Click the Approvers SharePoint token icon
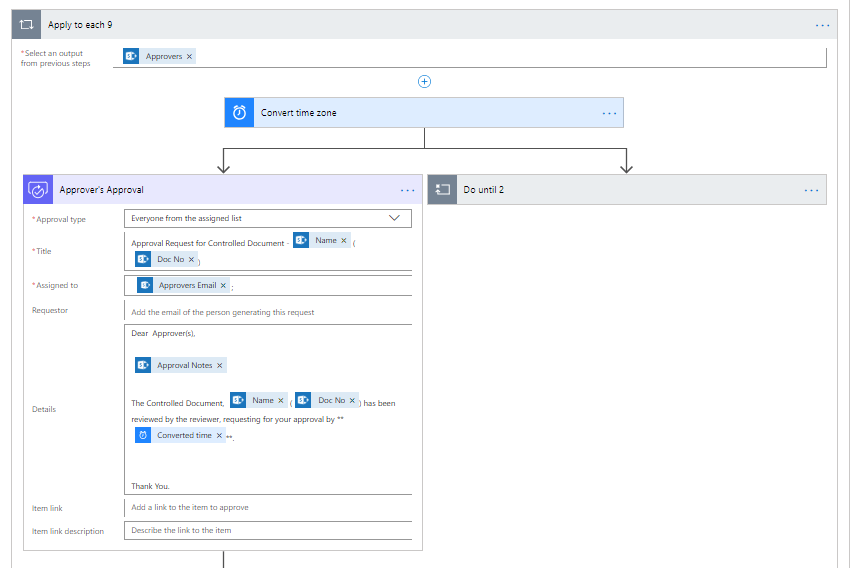The image size is (862, 568). tap(131, 56)
